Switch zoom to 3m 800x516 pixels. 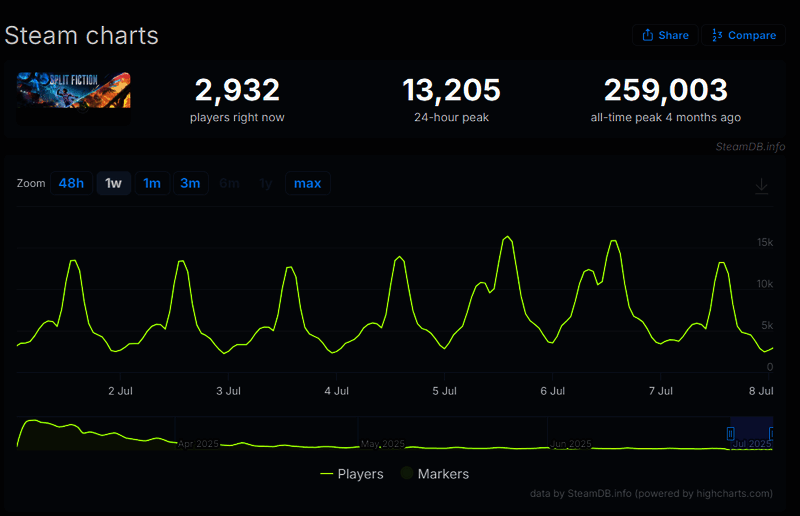190,183
